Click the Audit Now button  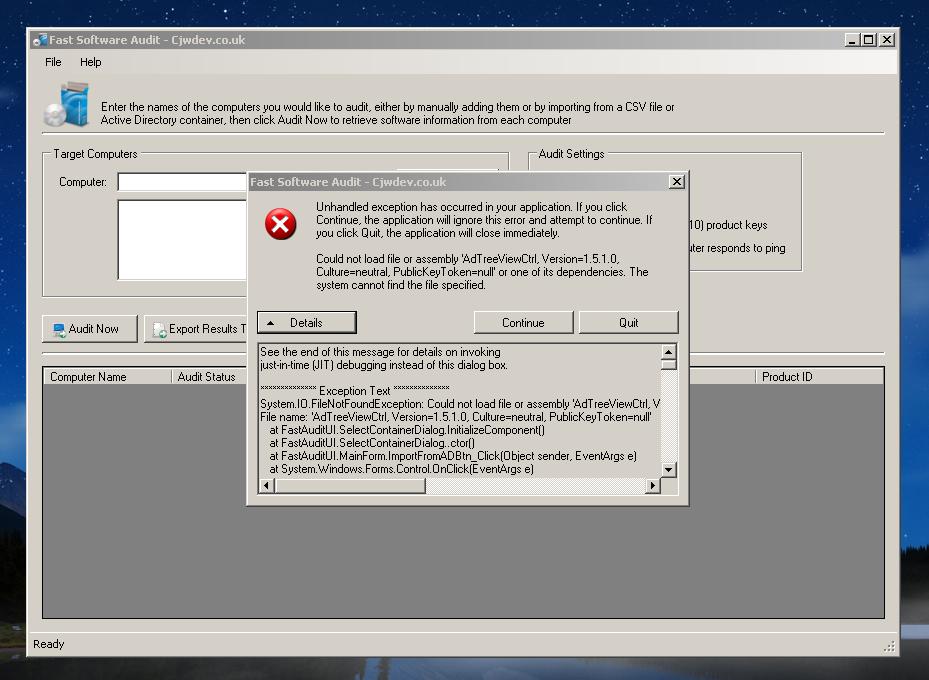[x=89, y=329]
